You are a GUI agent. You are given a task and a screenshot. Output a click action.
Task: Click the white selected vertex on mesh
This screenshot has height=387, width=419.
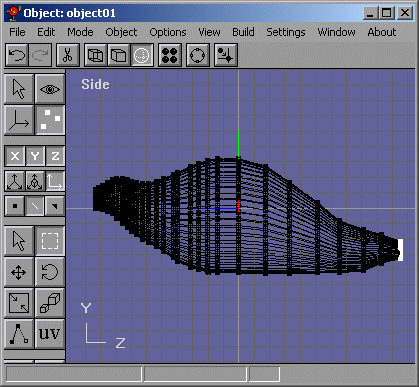[x=400, y=250]
